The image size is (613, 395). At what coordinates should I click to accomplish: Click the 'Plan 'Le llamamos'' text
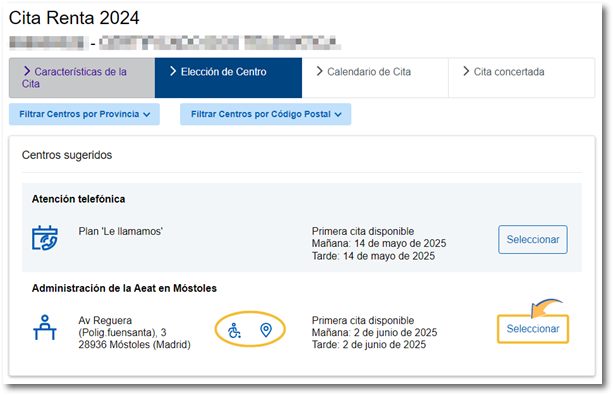click(120, 231)
